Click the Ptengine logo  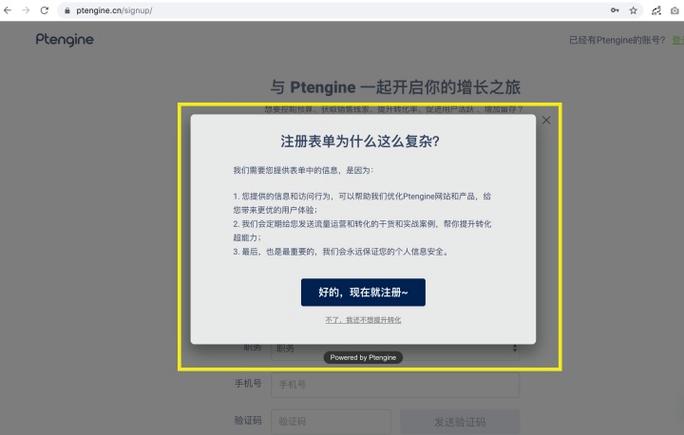pyautogui.click(x=65, y=40)
